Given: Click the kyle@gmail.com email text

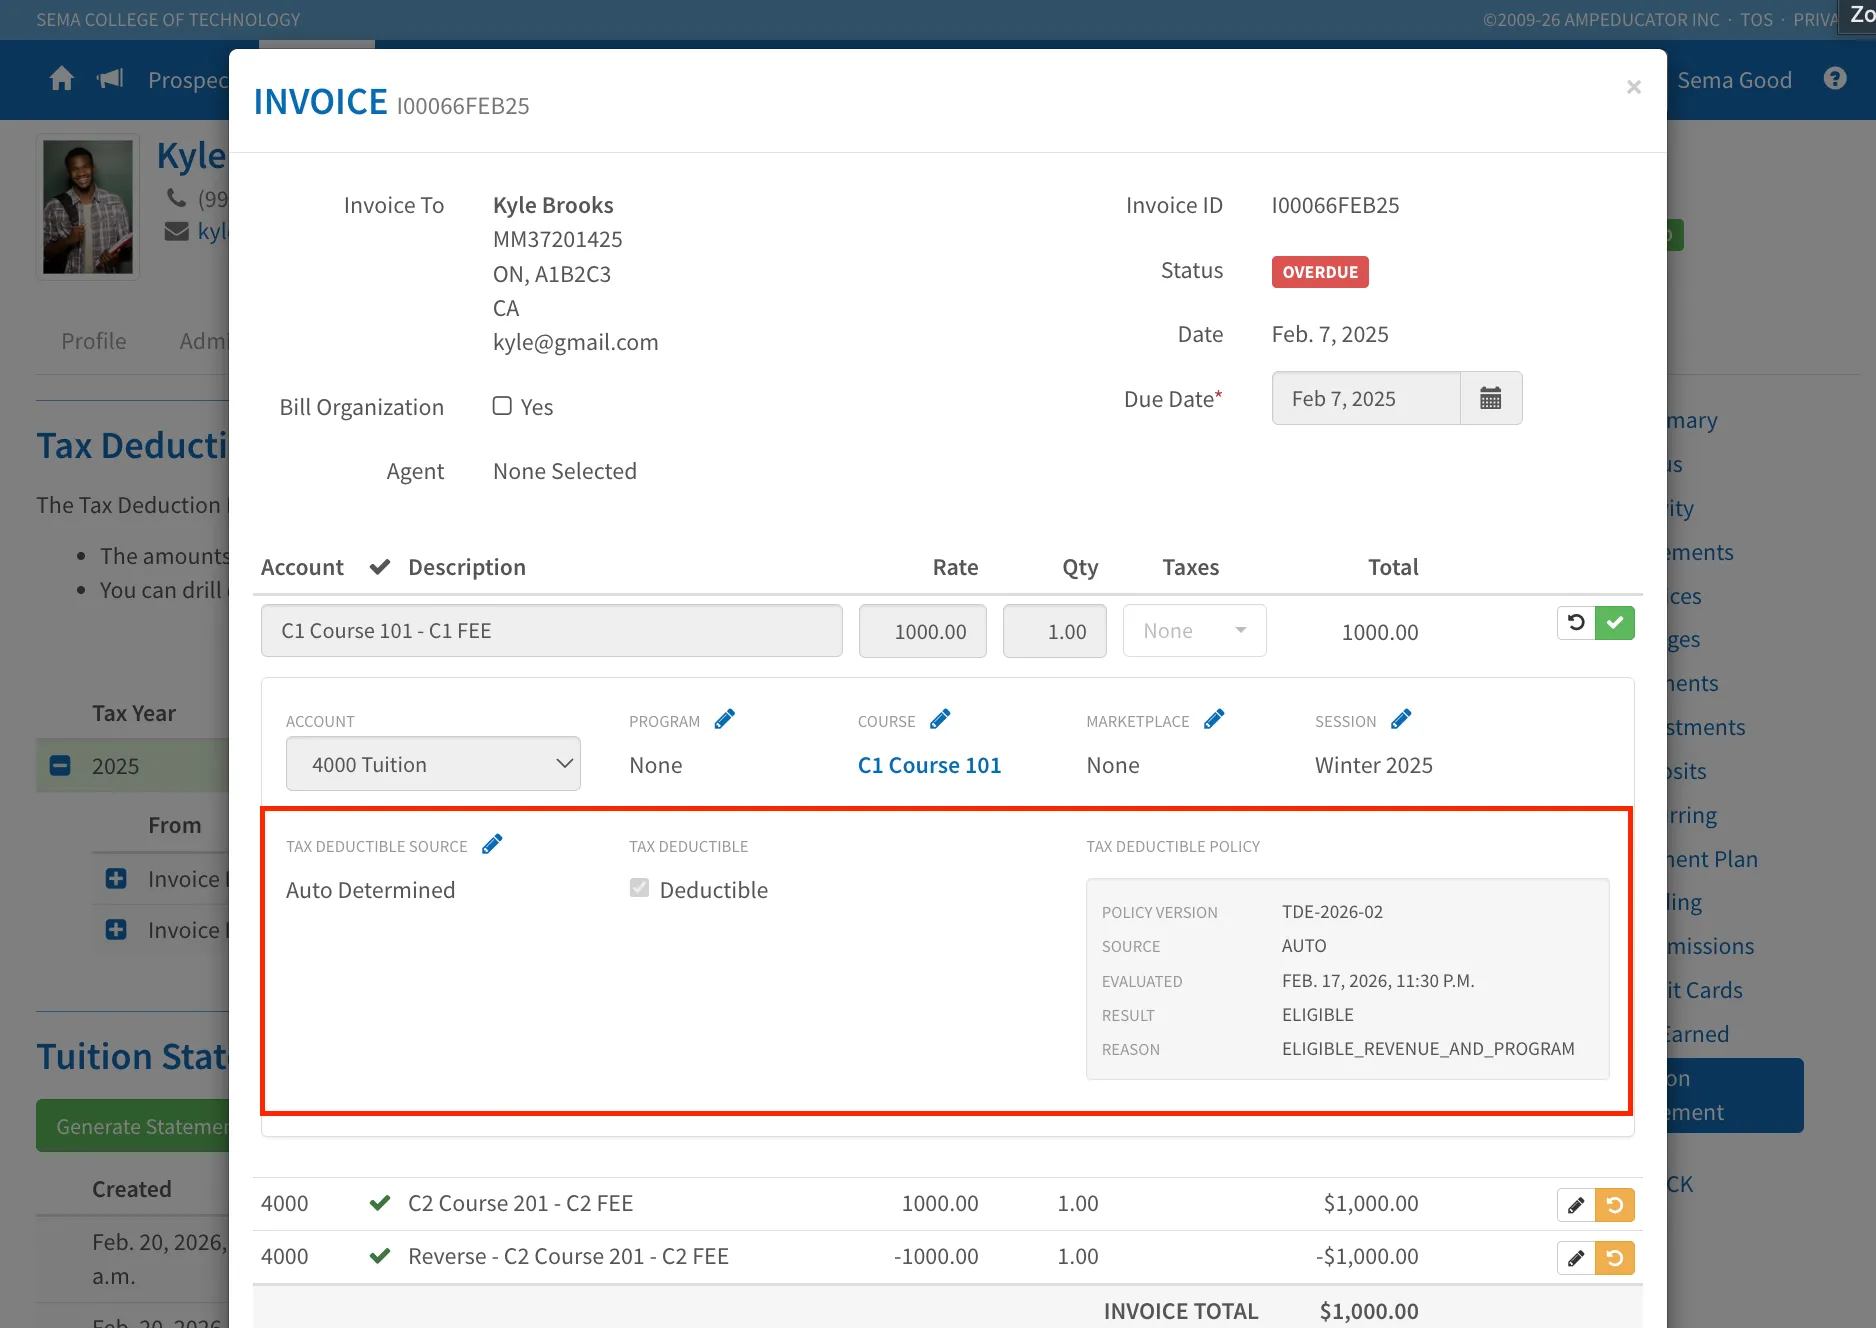Looking at the screenshot, I should coord(576,342).
